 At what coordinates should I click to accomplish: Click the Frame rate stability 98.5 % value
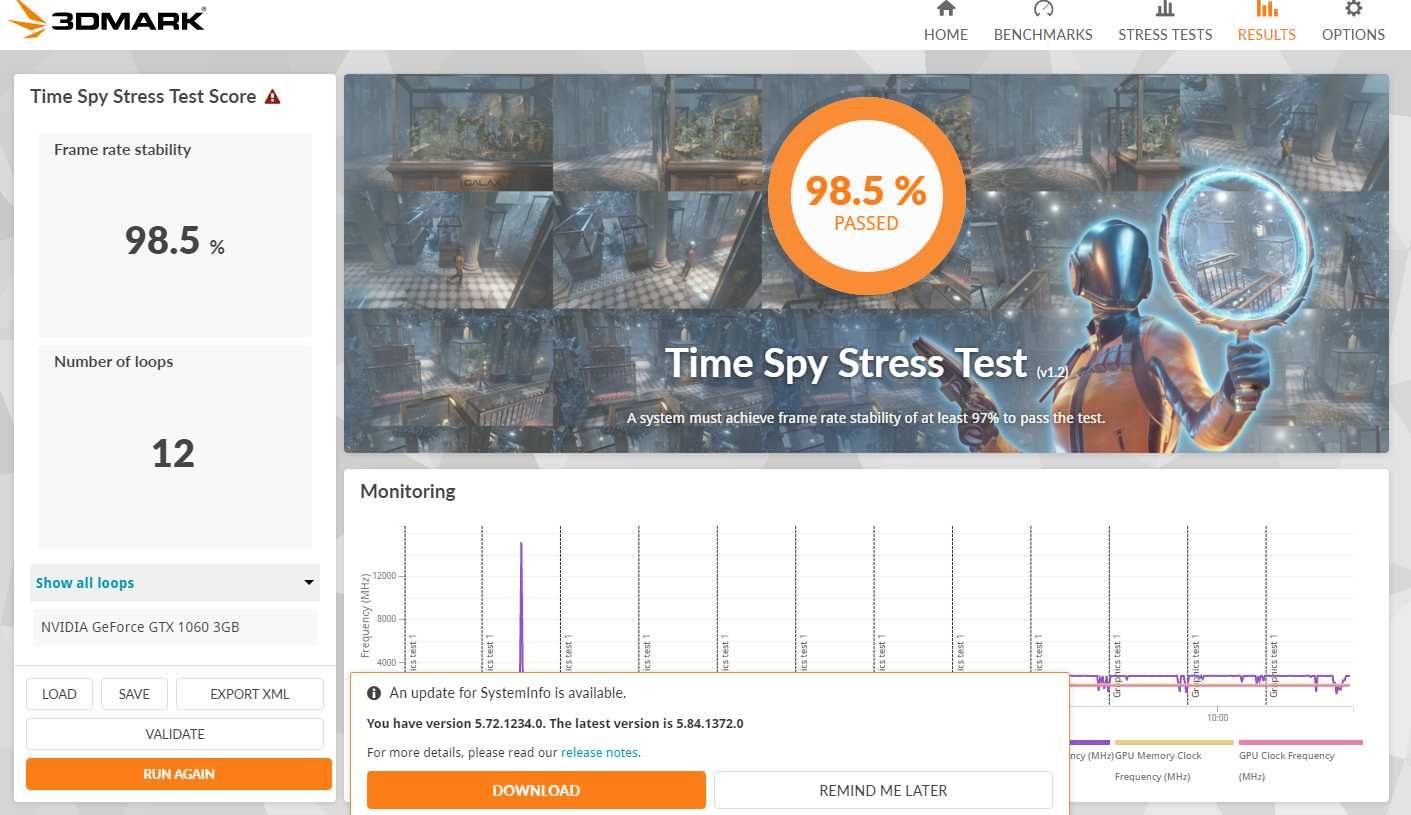[x=174, y=241]
